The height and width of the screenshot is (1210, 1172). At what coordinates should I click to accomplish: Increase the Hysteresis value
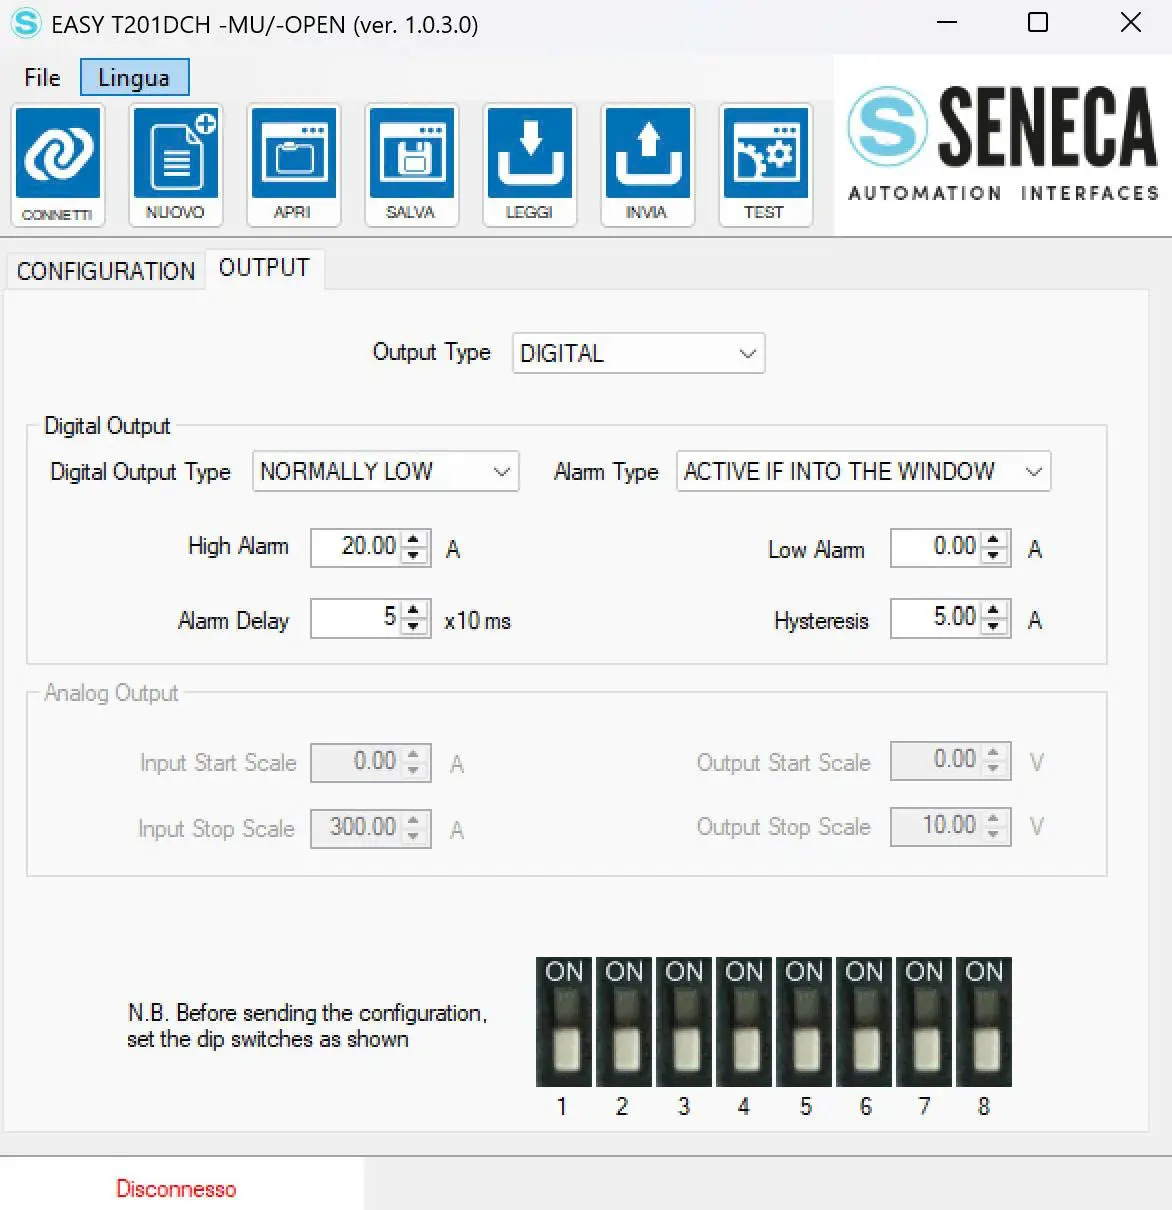(x=993, y=609)
